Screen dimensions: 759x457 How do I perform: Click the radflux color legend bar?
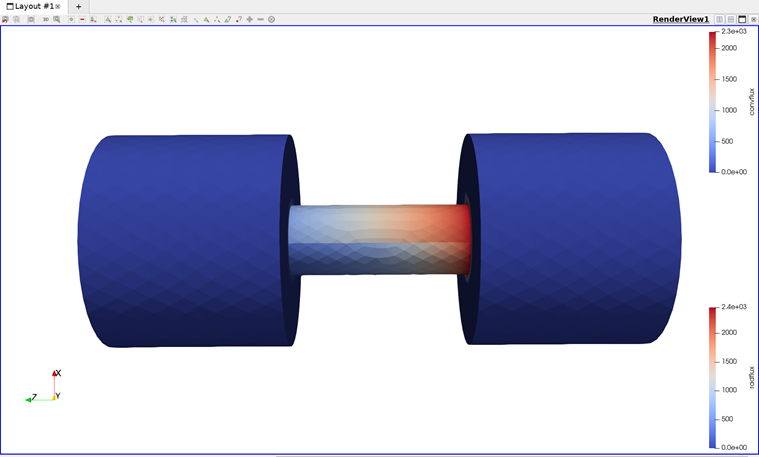pos(713,377)
